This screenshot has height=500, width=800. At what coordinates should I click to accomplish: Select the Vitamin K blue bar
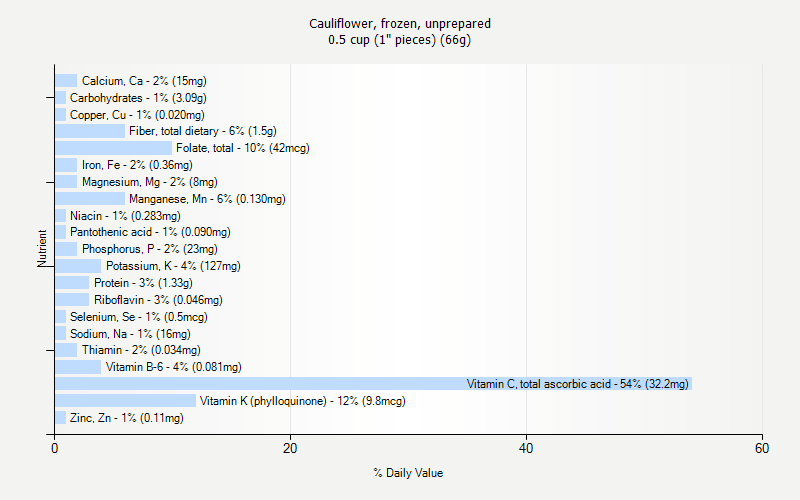[x=126, y=401]
